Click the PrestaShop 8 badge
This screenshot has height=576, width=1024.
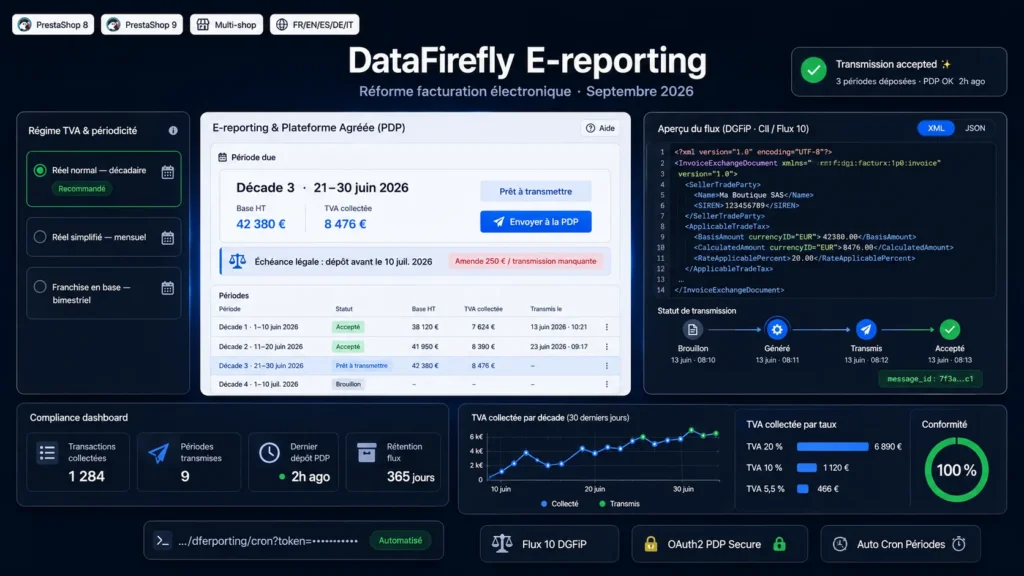coord(53,25)
